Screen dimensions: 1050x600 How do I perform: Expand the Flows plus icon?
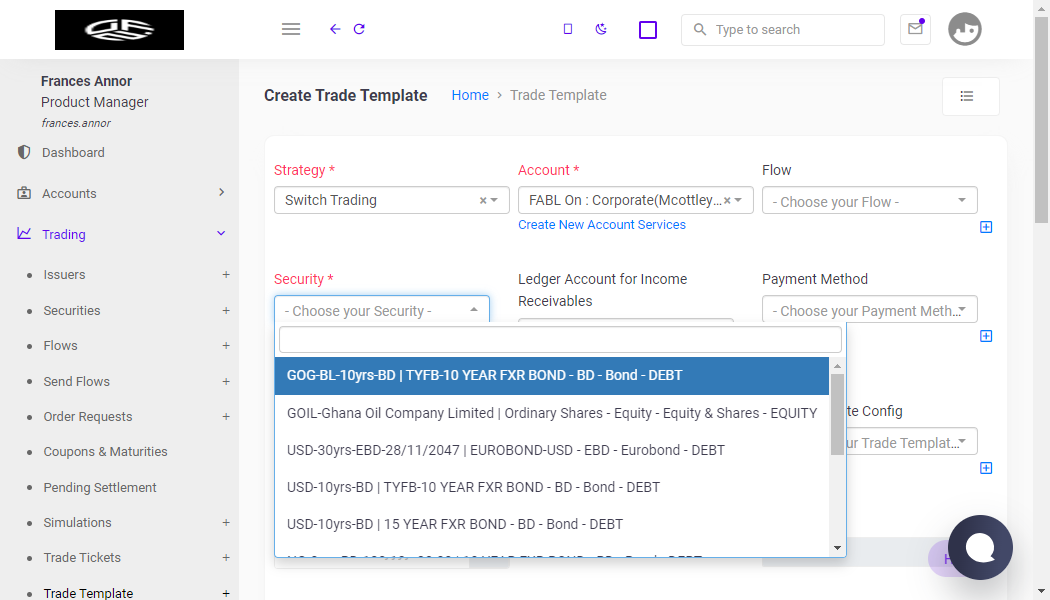(x=226, y=346)
